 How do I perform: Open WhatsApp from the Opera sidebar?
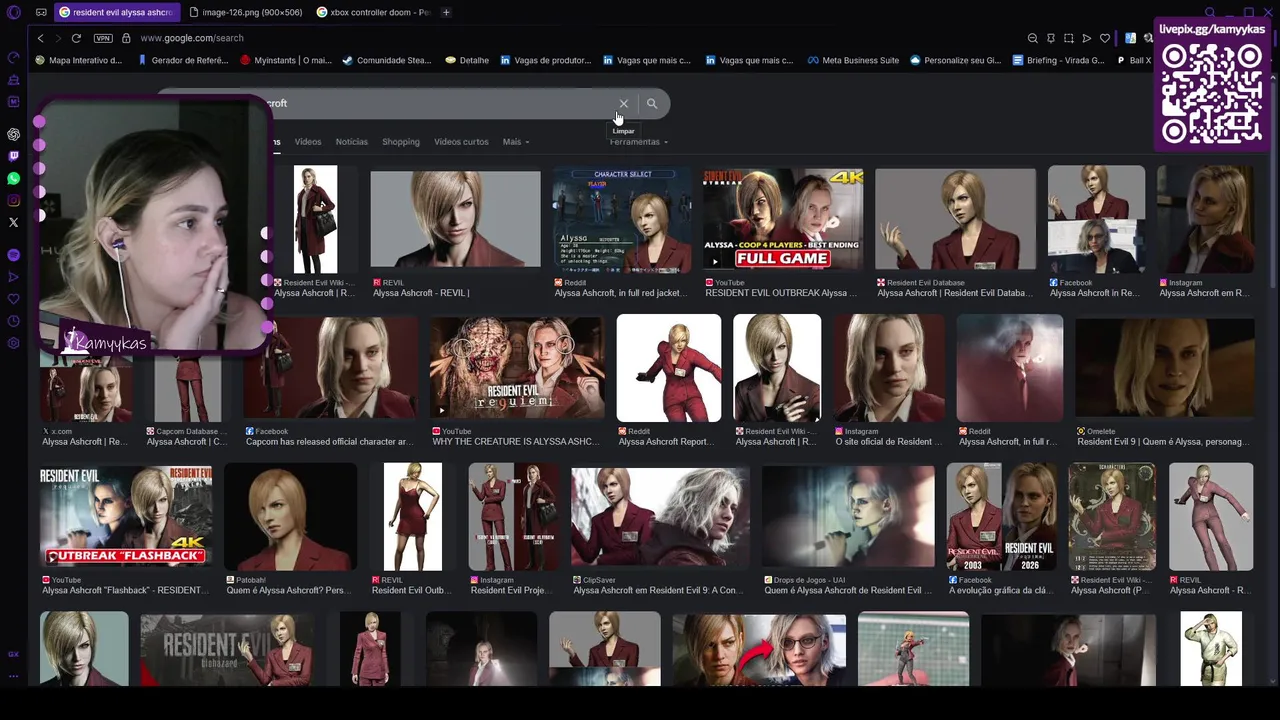click(13, 178)
